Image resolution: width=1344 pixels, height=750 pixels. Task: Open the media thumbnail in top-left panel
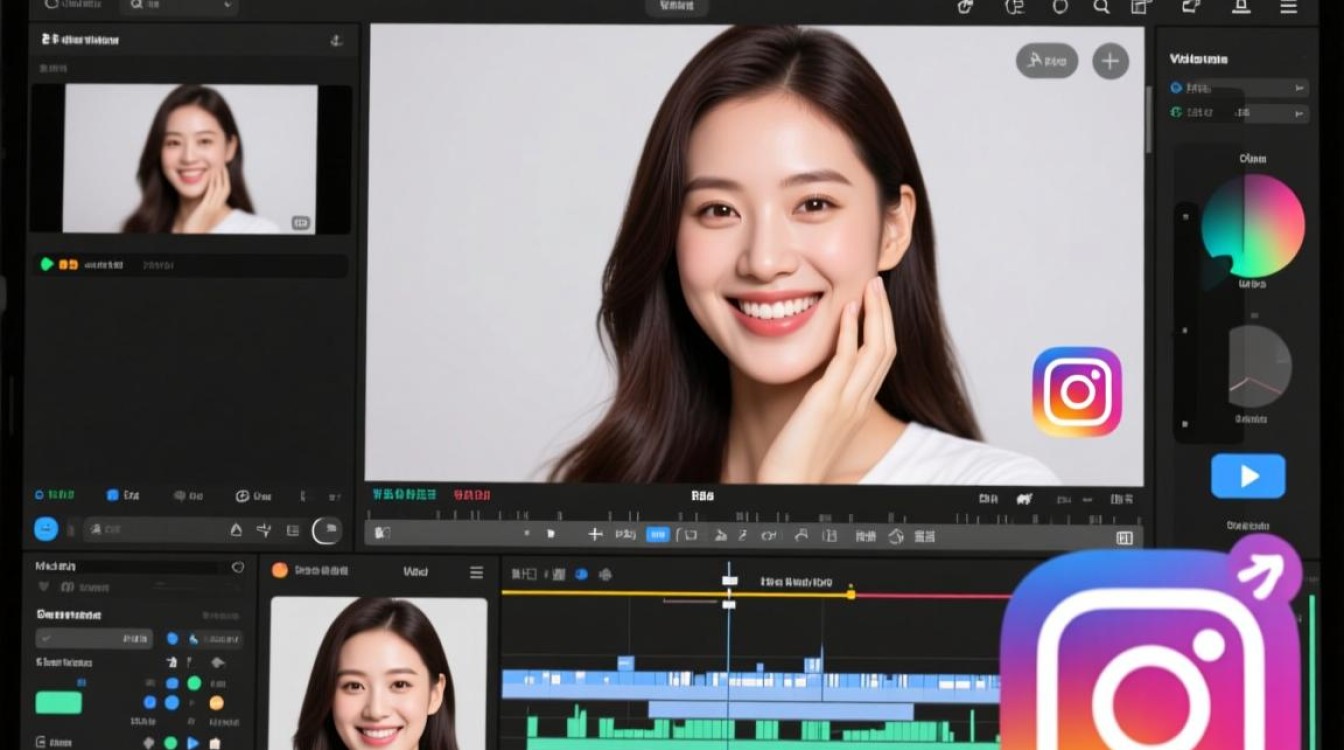click(x=190, y=159)
